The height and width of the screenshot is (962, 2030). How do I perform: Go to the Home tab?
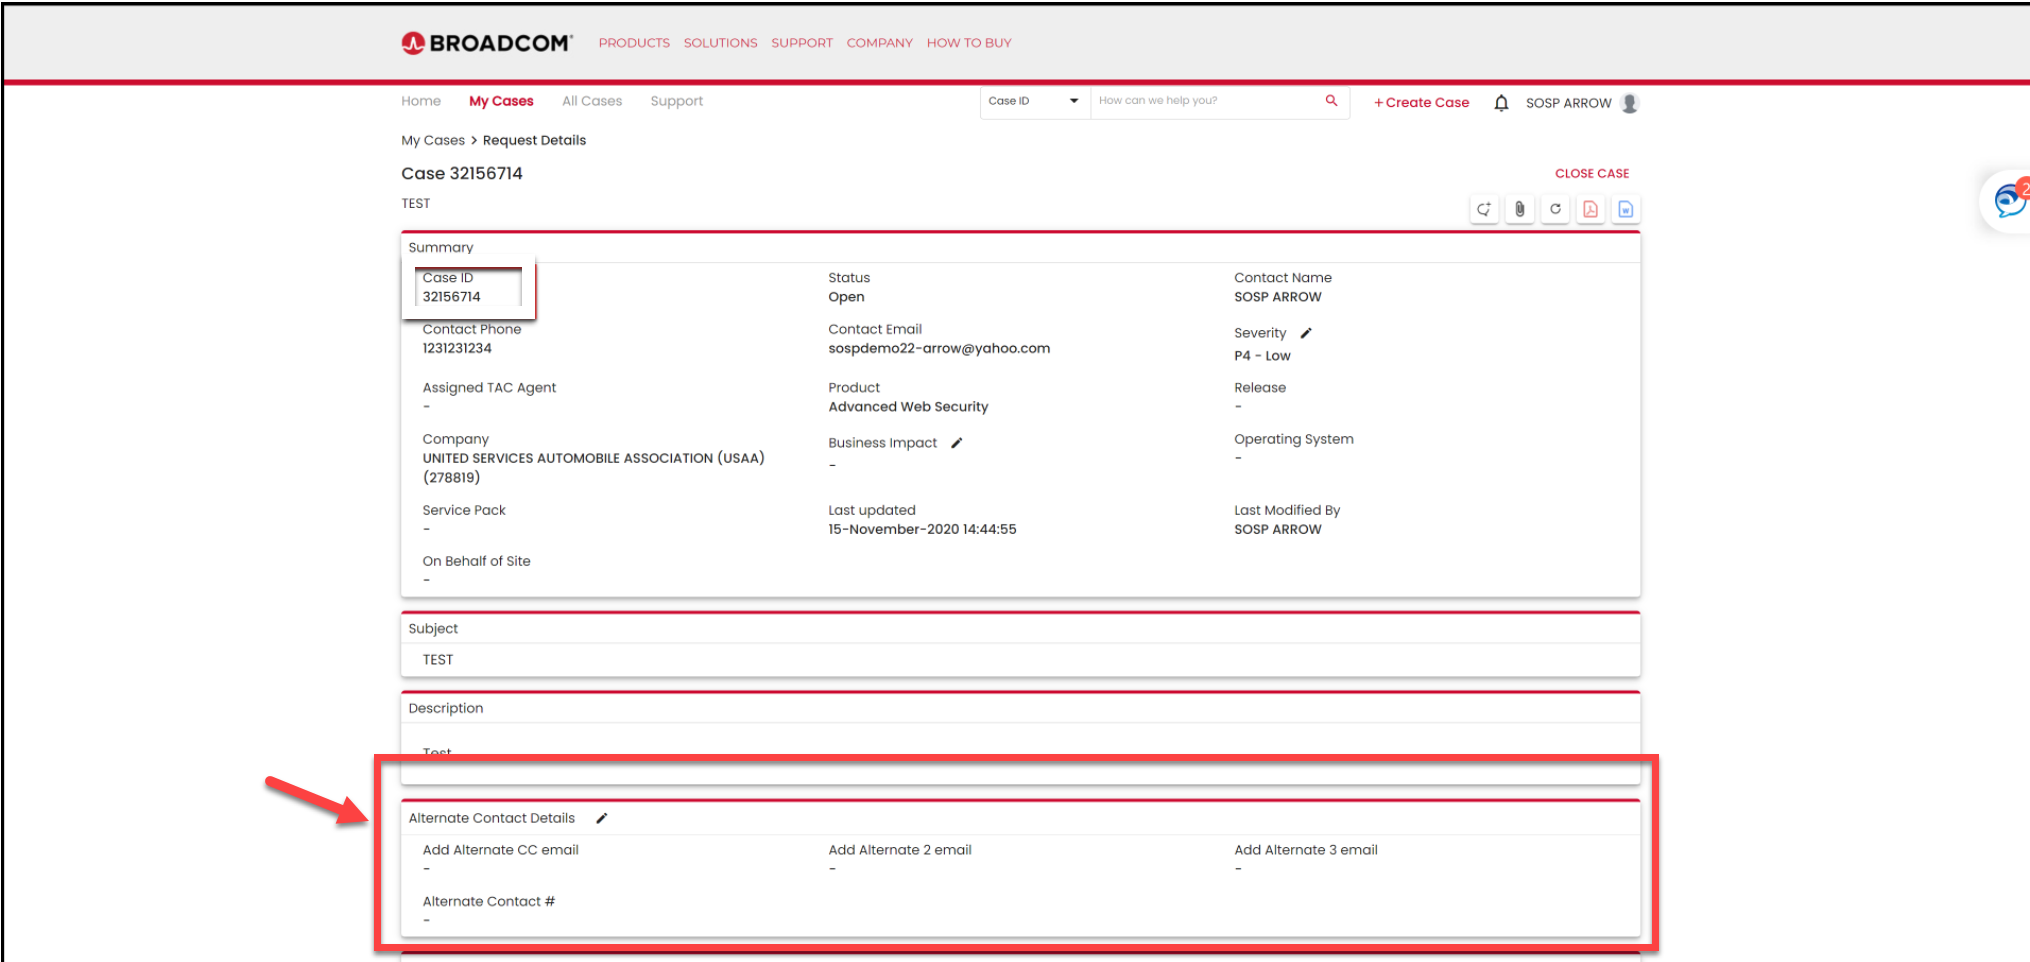(x=421, y=101)
